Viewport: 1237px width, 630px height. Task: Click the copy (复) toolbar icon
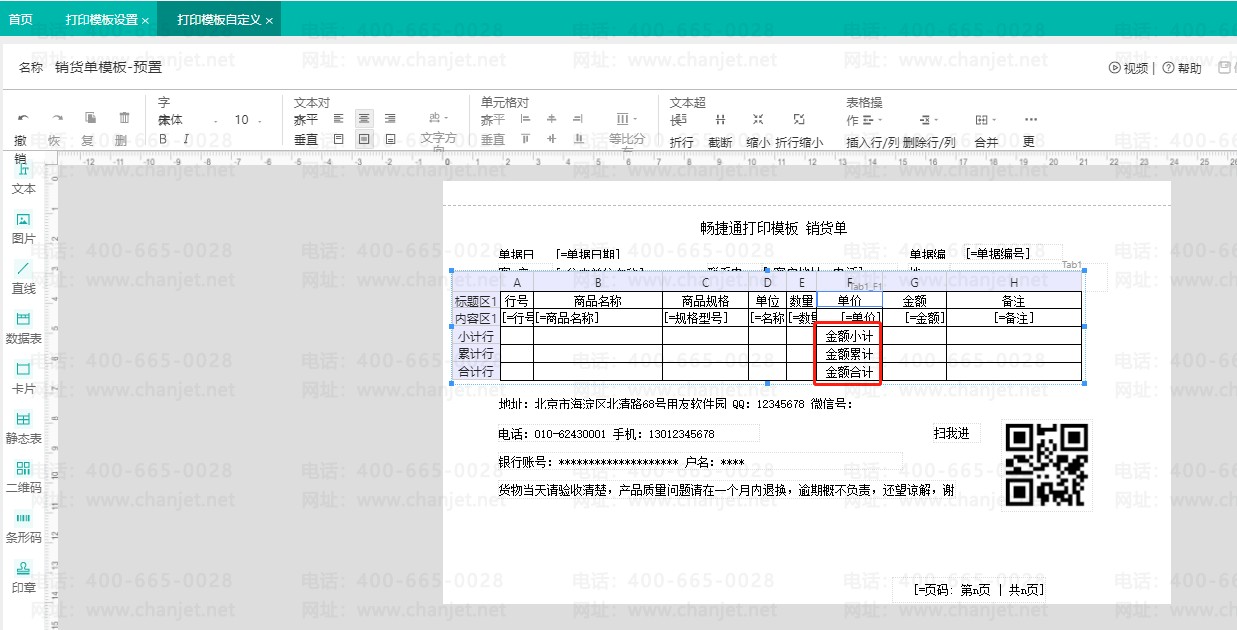tap(90, 118)
